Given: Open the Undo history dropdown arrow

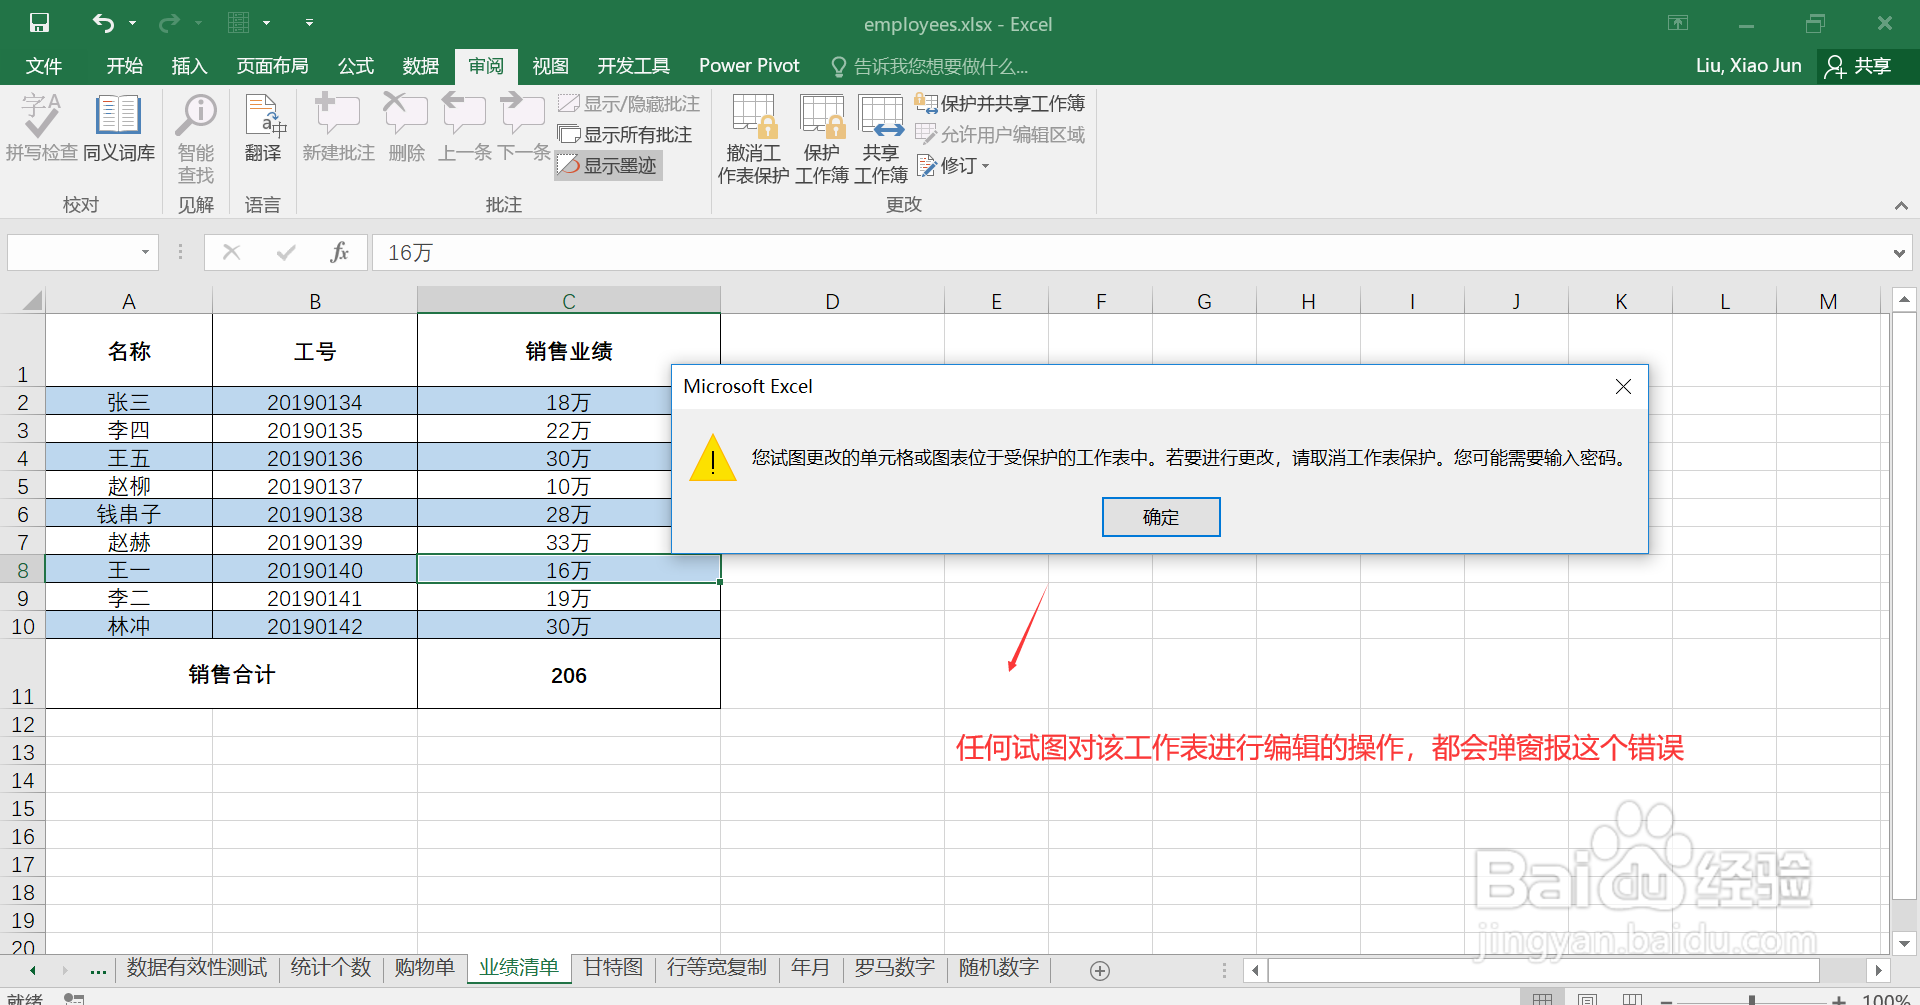Looking at the screenshot, I should (132, 23).
